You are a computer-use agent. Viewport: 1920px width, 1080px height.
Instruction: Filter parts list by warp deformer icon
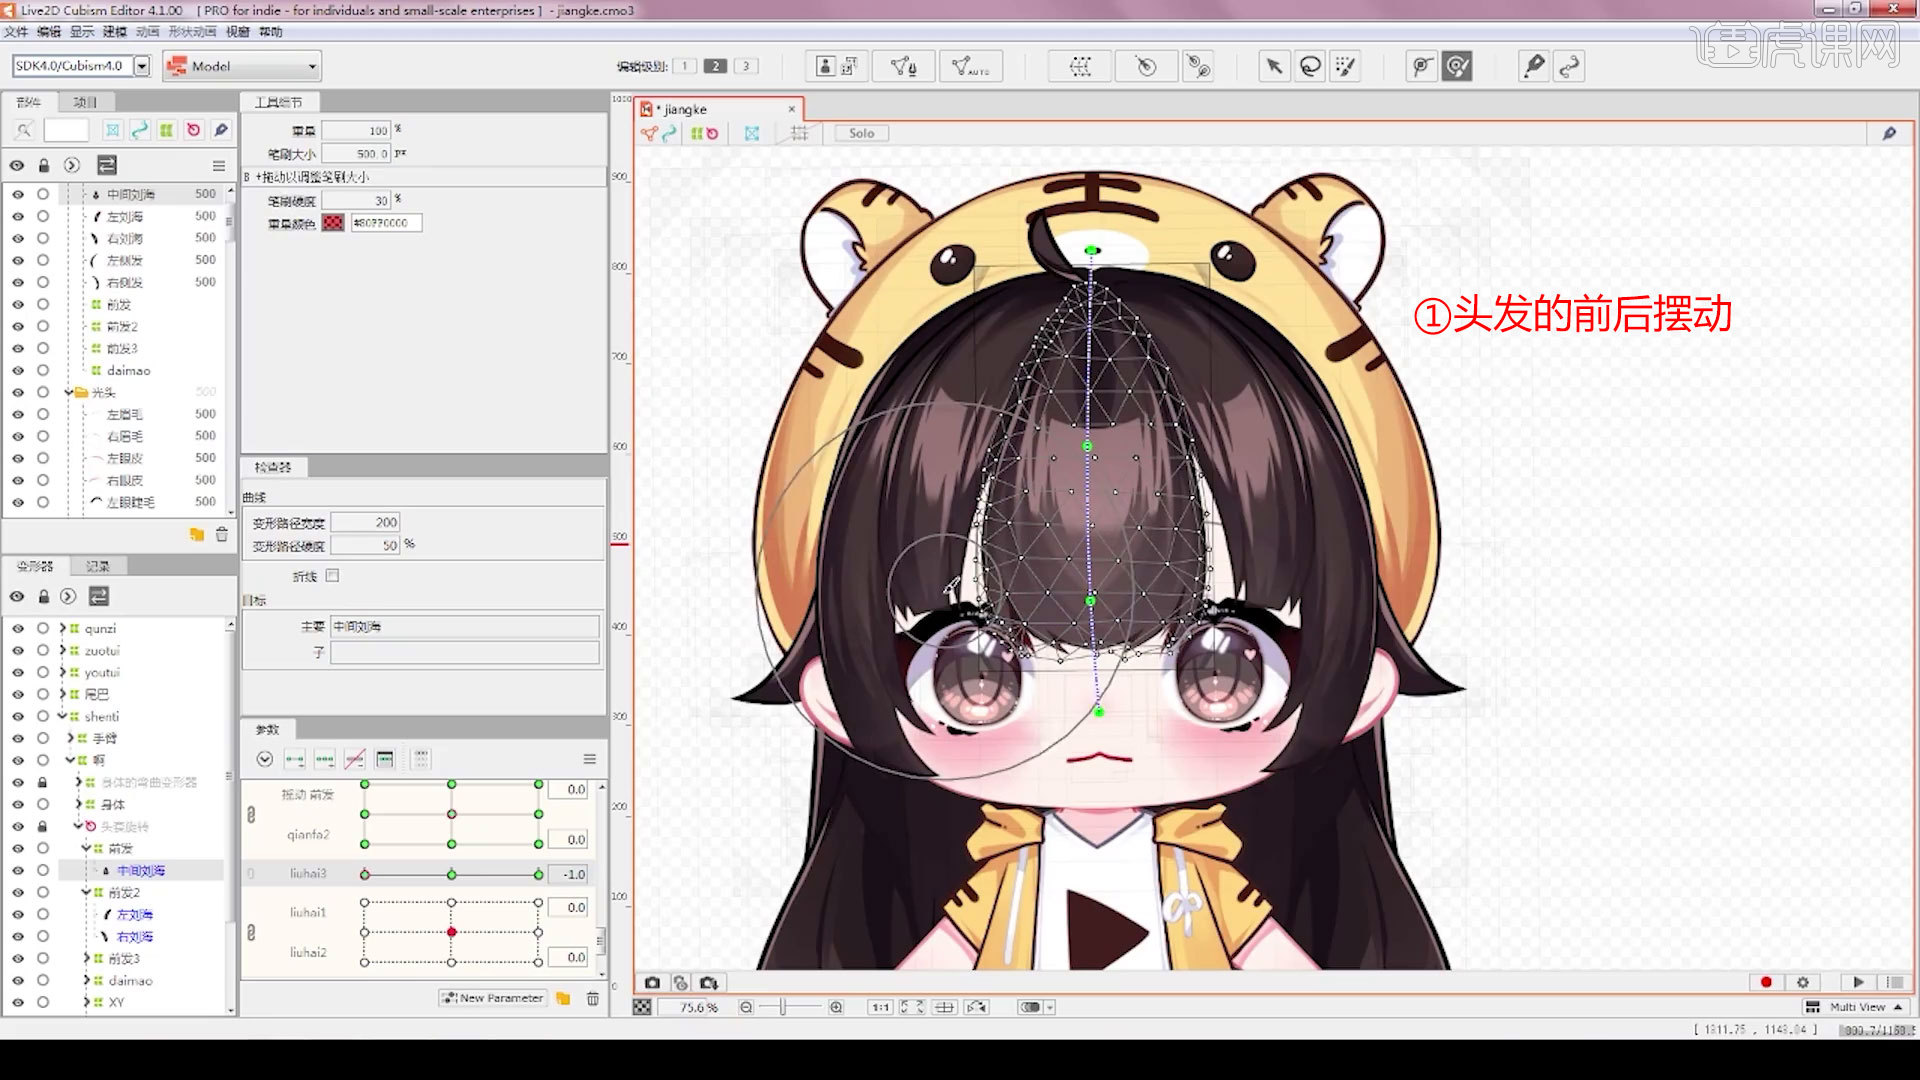pyautogui.click(x=166, y=130)
